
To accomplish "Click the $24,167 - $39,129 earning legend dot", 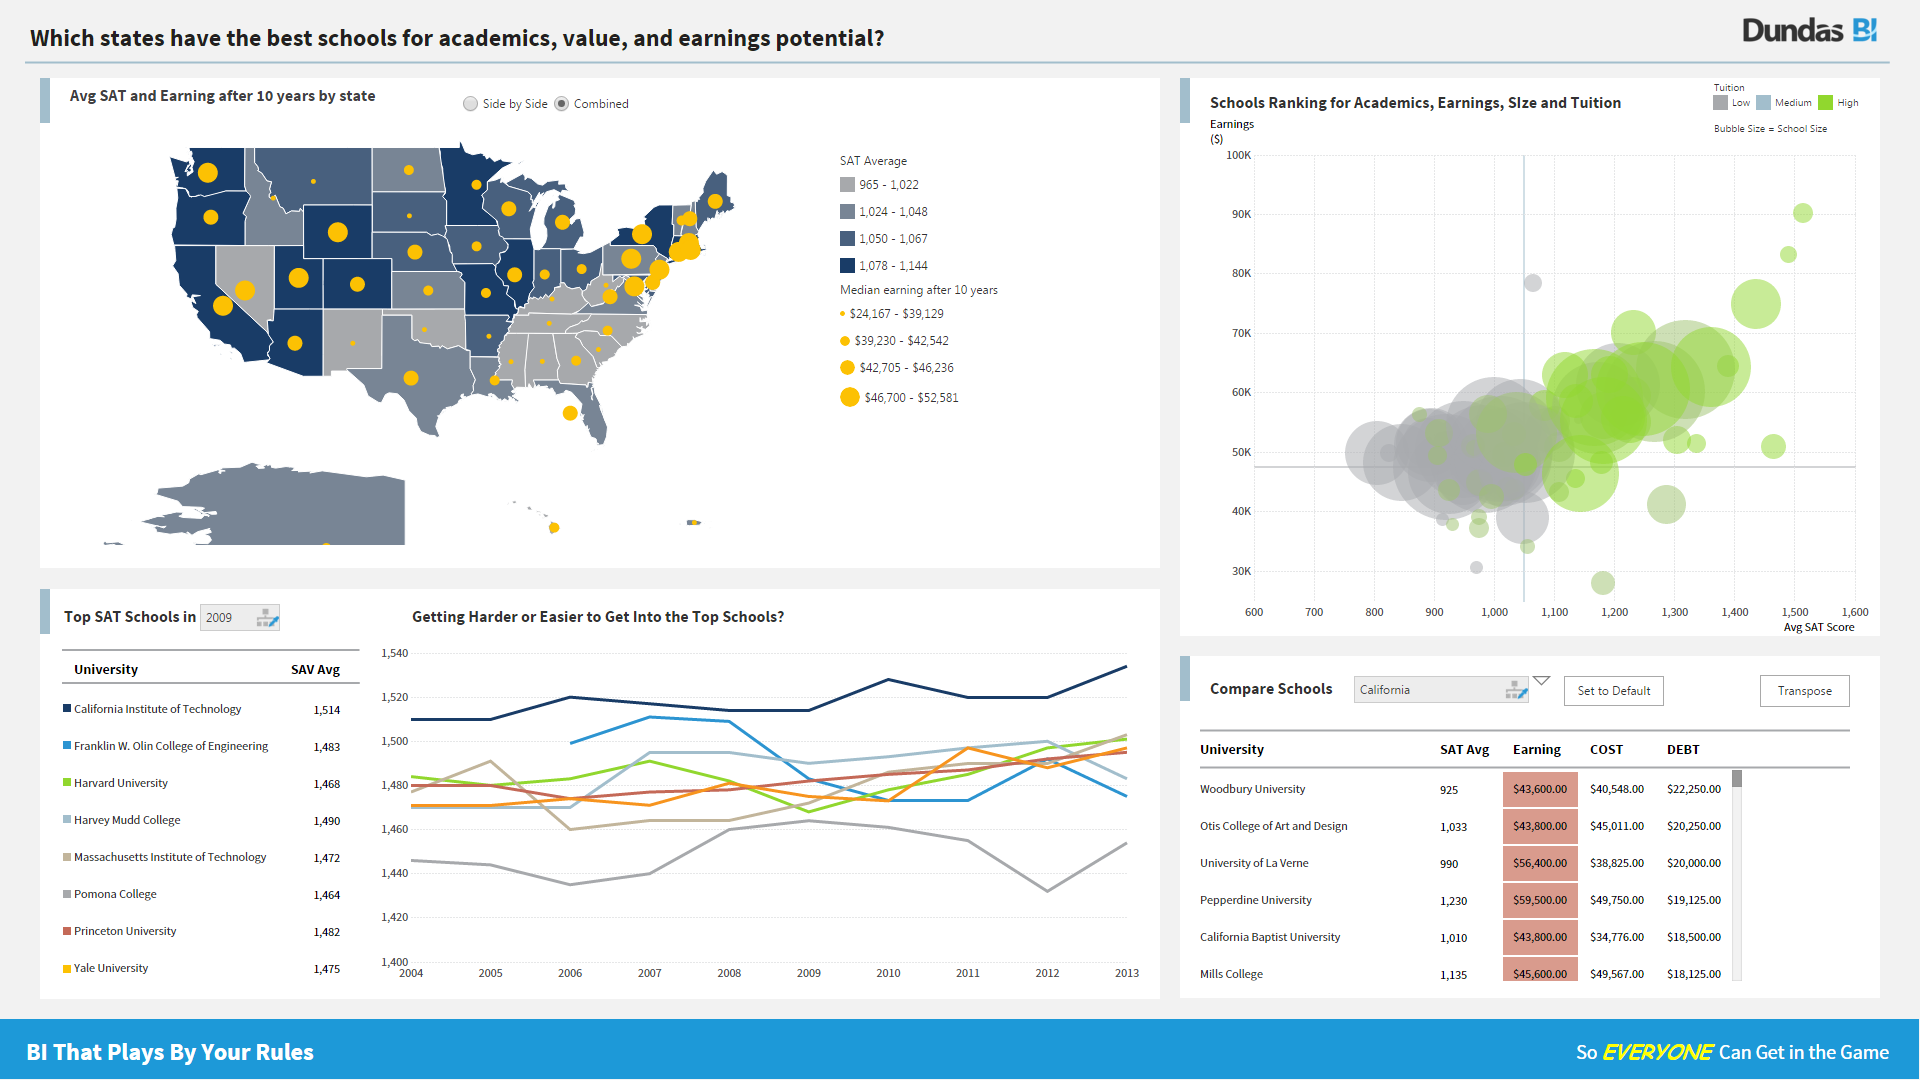I will 842,314.
